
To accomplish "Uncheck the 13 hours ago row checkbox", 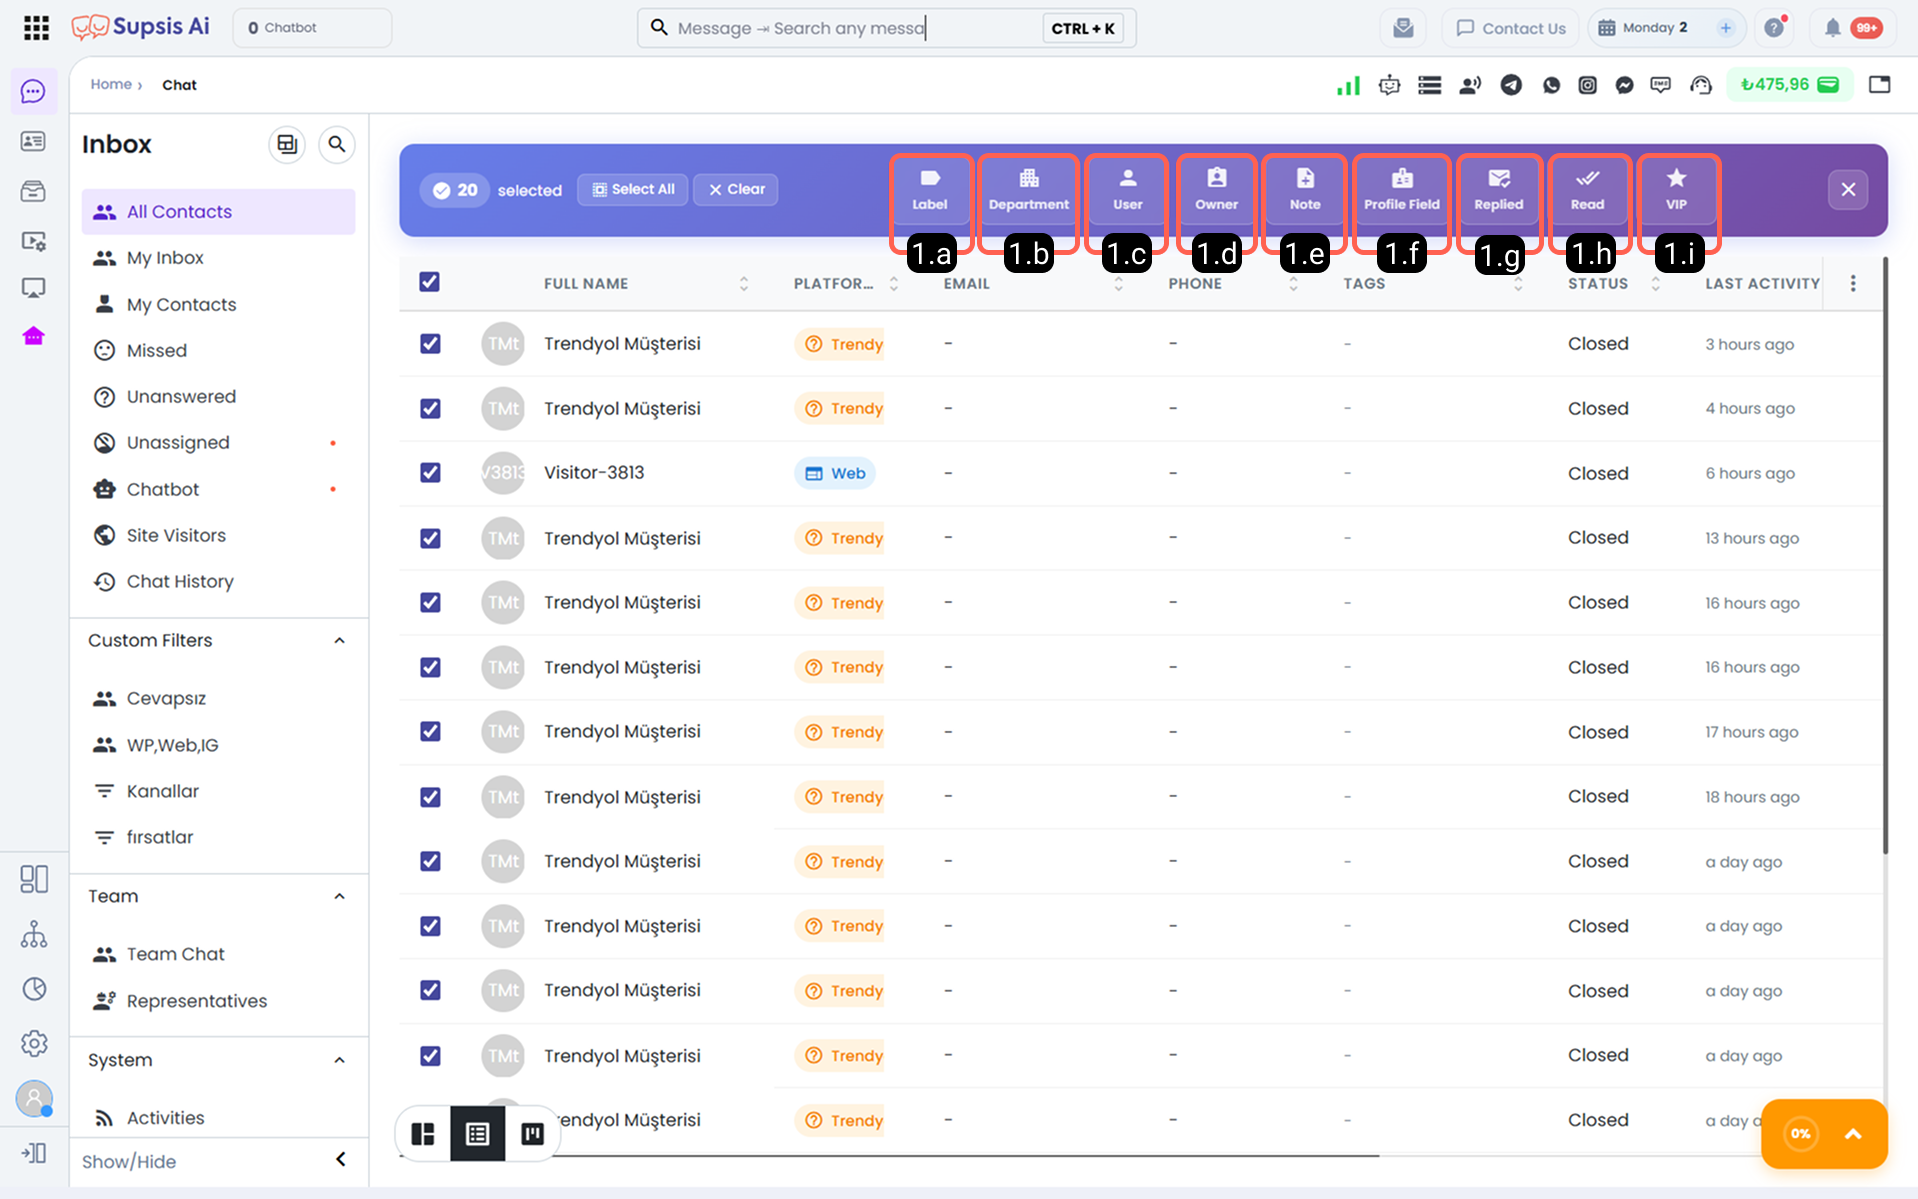I will 430,538.
